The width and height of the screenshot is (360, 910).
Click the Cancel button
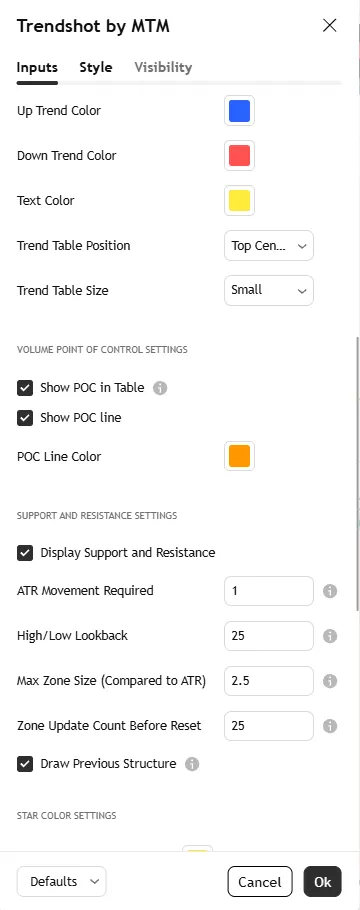pos(260,882)
